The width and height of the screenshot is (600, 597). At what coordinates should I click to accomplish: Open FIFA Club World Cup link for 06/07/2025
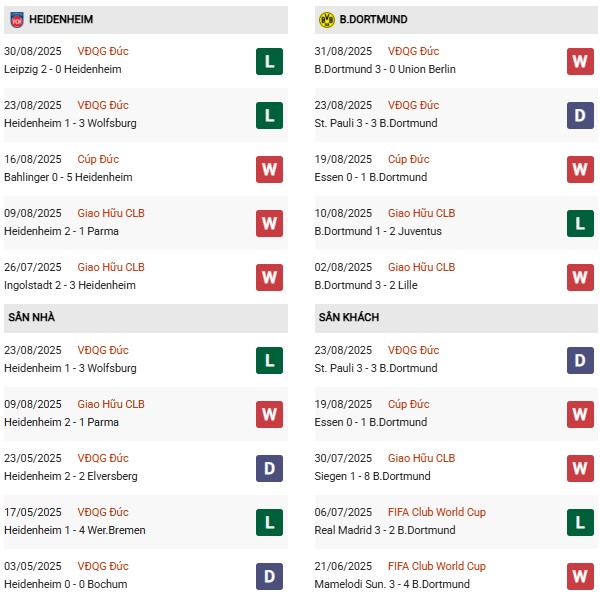[x=437, y=512]
